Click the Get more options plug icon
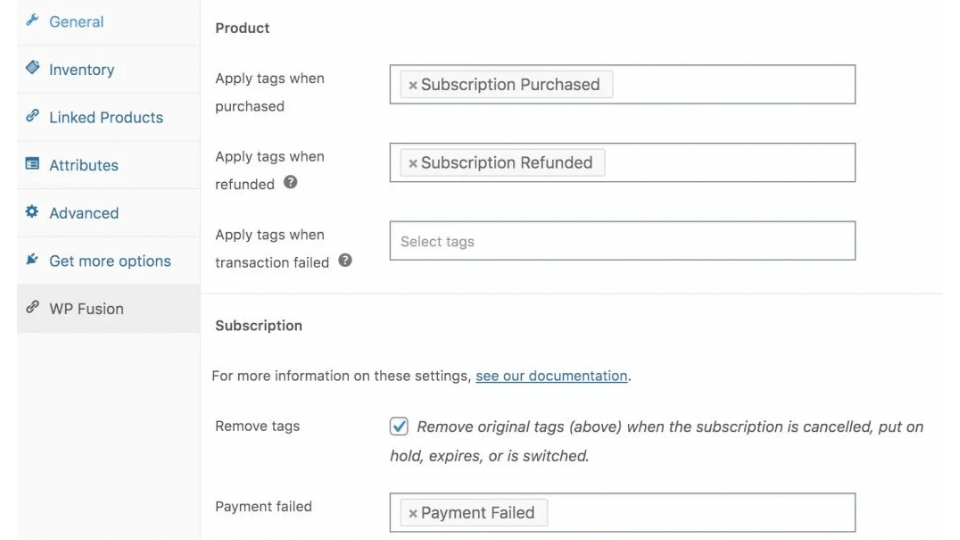The image size is (960, 540). 32,260
